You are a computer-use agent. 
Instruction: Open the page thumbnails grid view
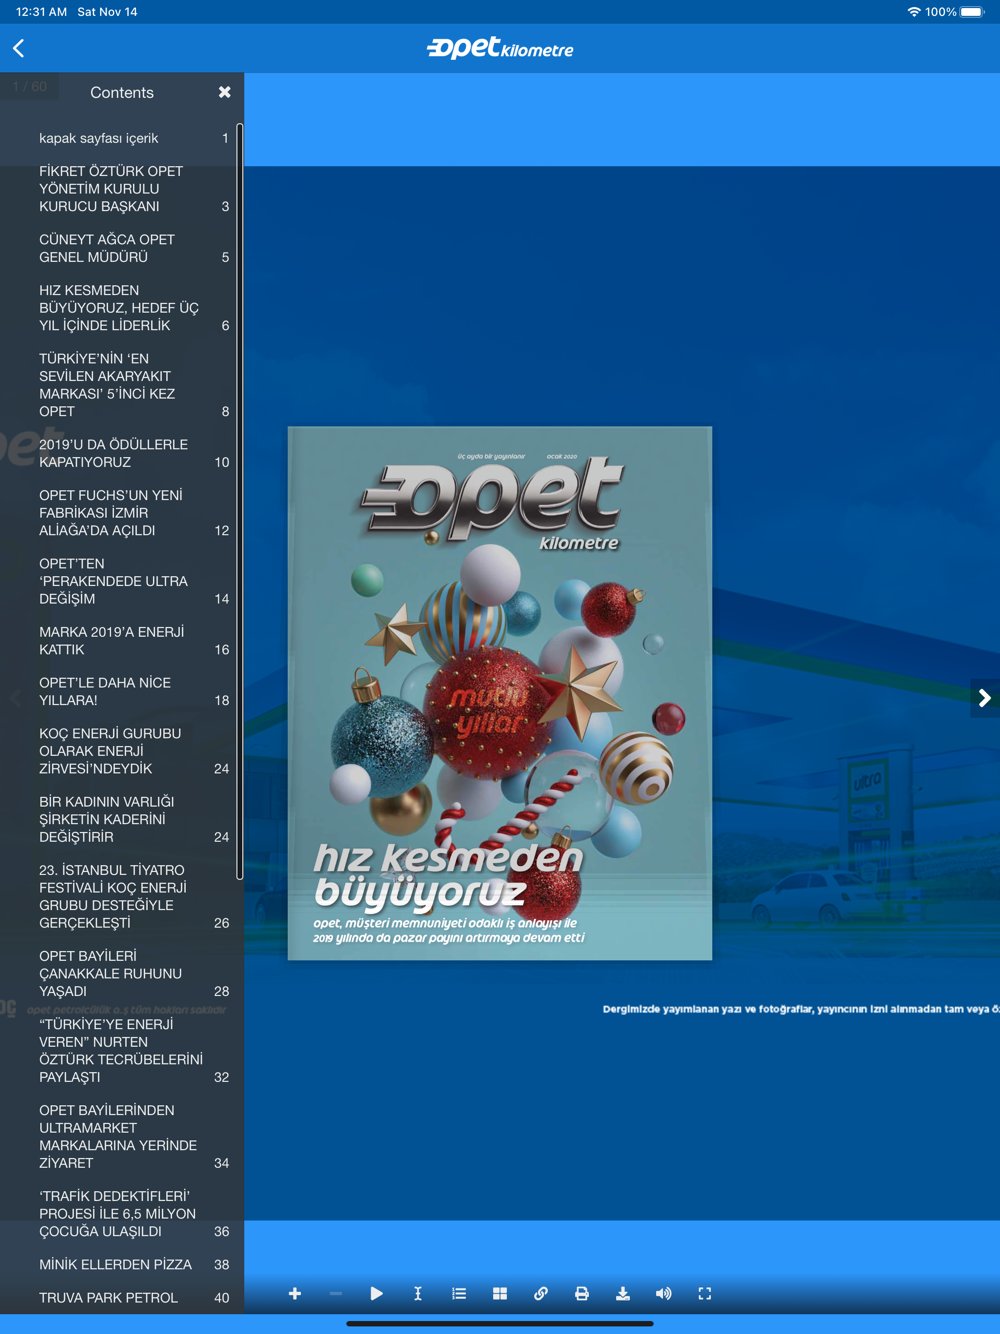click(x=499, y=1294)
